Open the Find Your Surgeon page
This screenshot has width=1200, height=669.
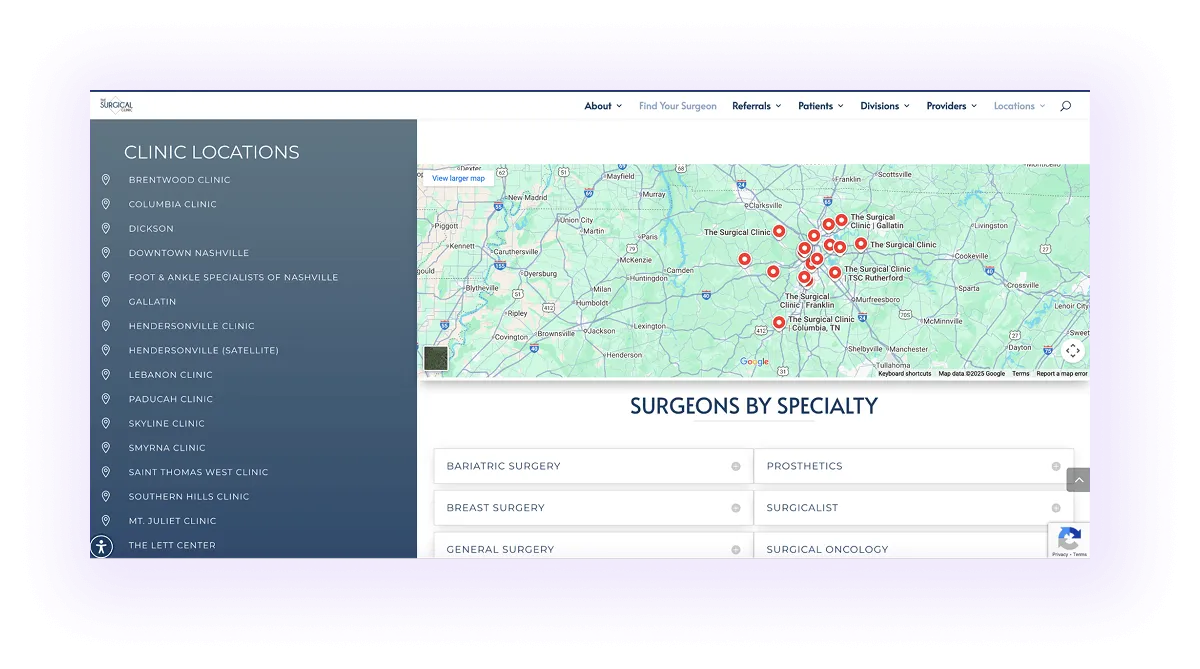pos(678,105)
